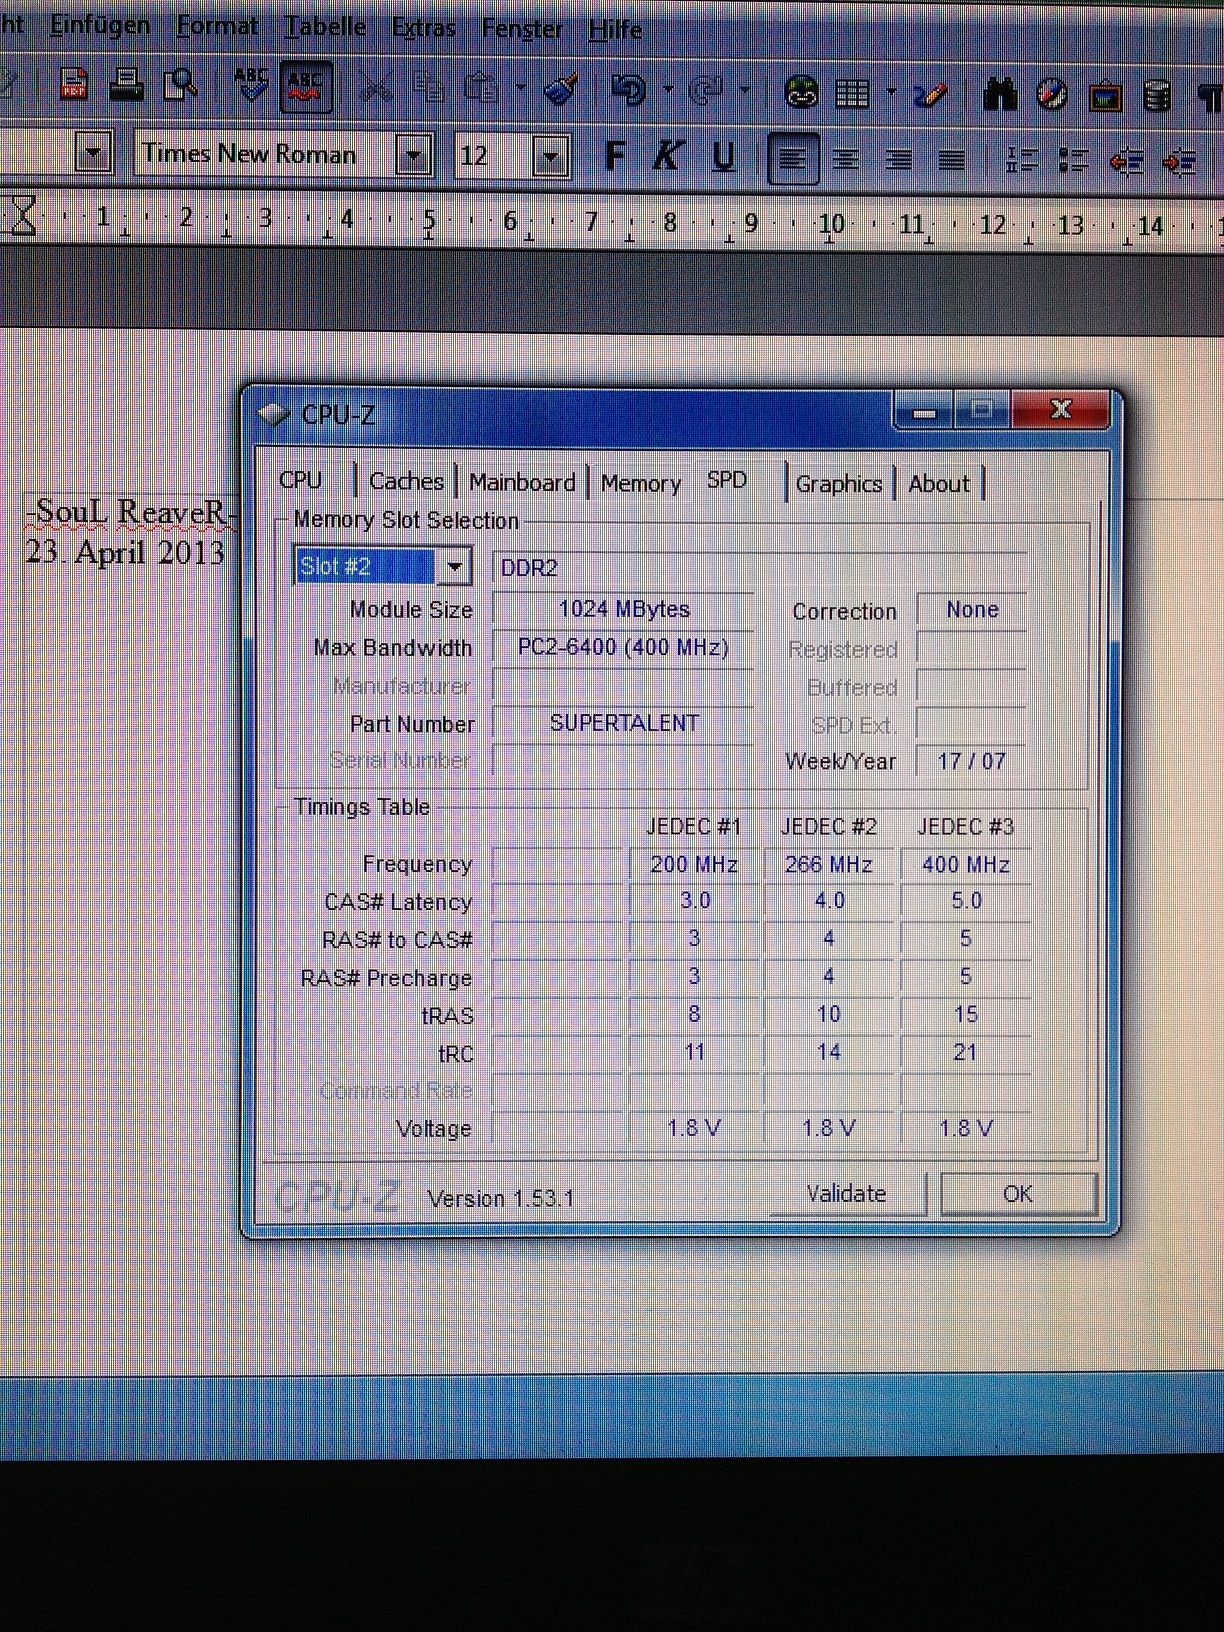
Task: Expand the Times New Roman font dropdown
Action: [x=413, y=155]
